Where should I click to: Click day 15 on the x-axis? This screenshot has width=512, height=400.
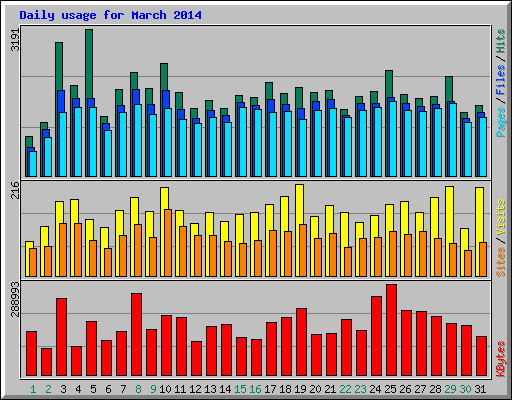[240, 389]
